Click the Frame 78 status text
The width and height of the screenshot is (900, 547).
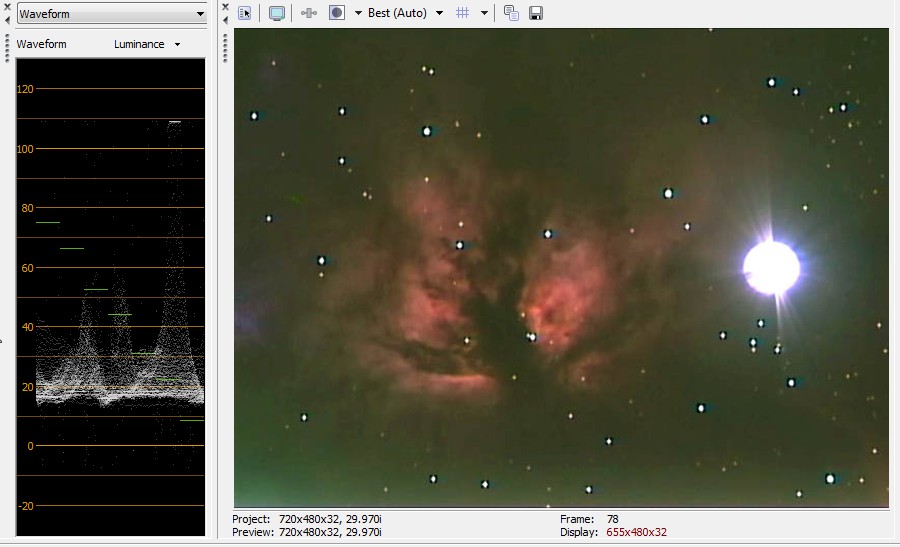[589, 519]
